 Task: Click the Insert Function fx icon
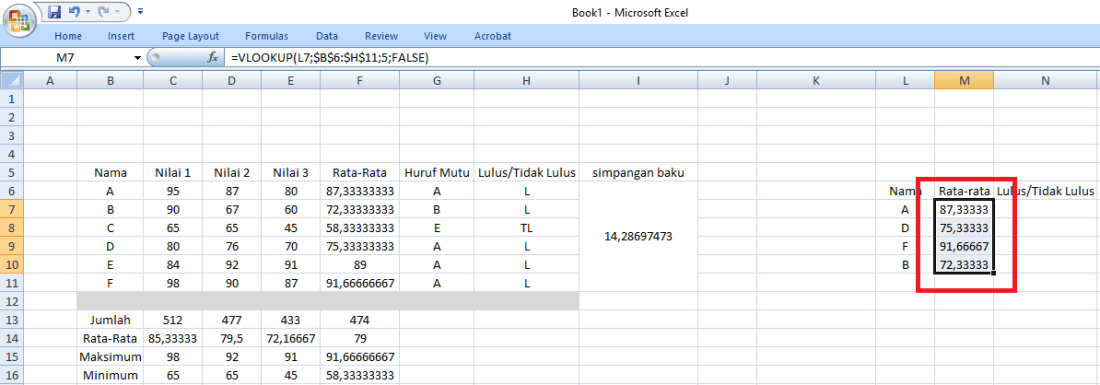(x=213, y=58)
